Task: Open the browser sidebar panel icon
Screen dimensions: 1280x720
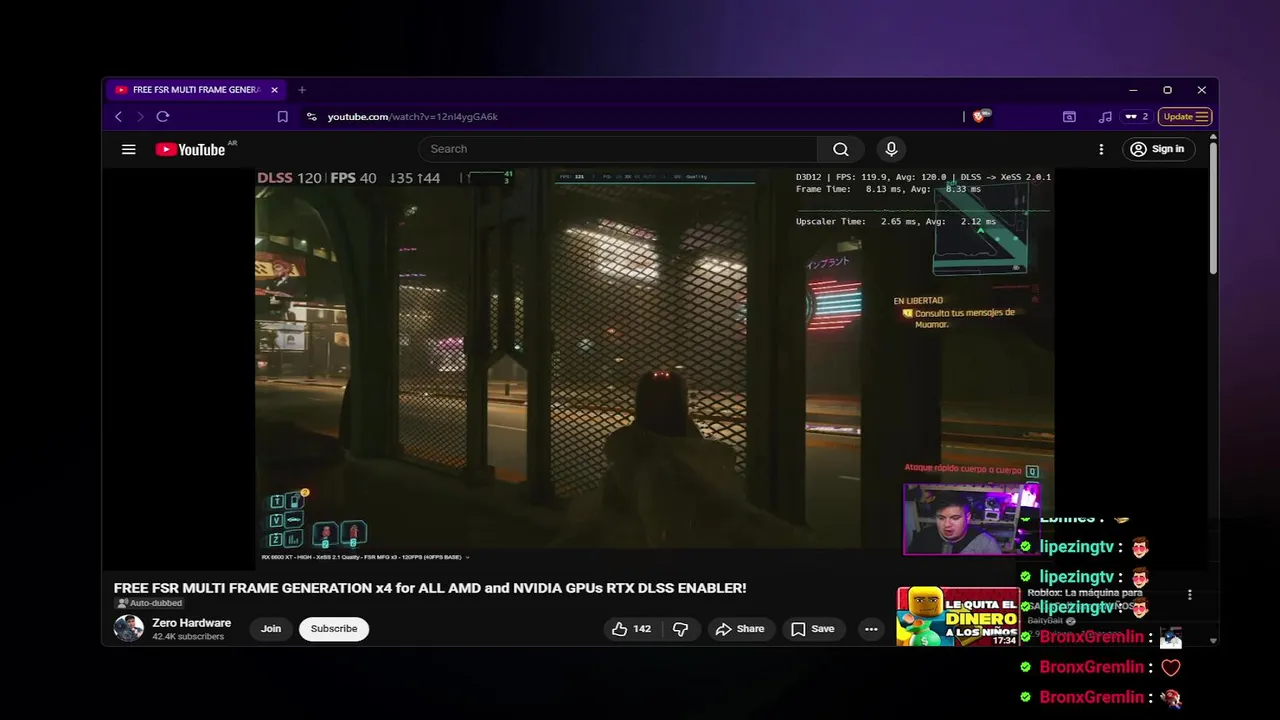Action: (x=1069, y=117)
